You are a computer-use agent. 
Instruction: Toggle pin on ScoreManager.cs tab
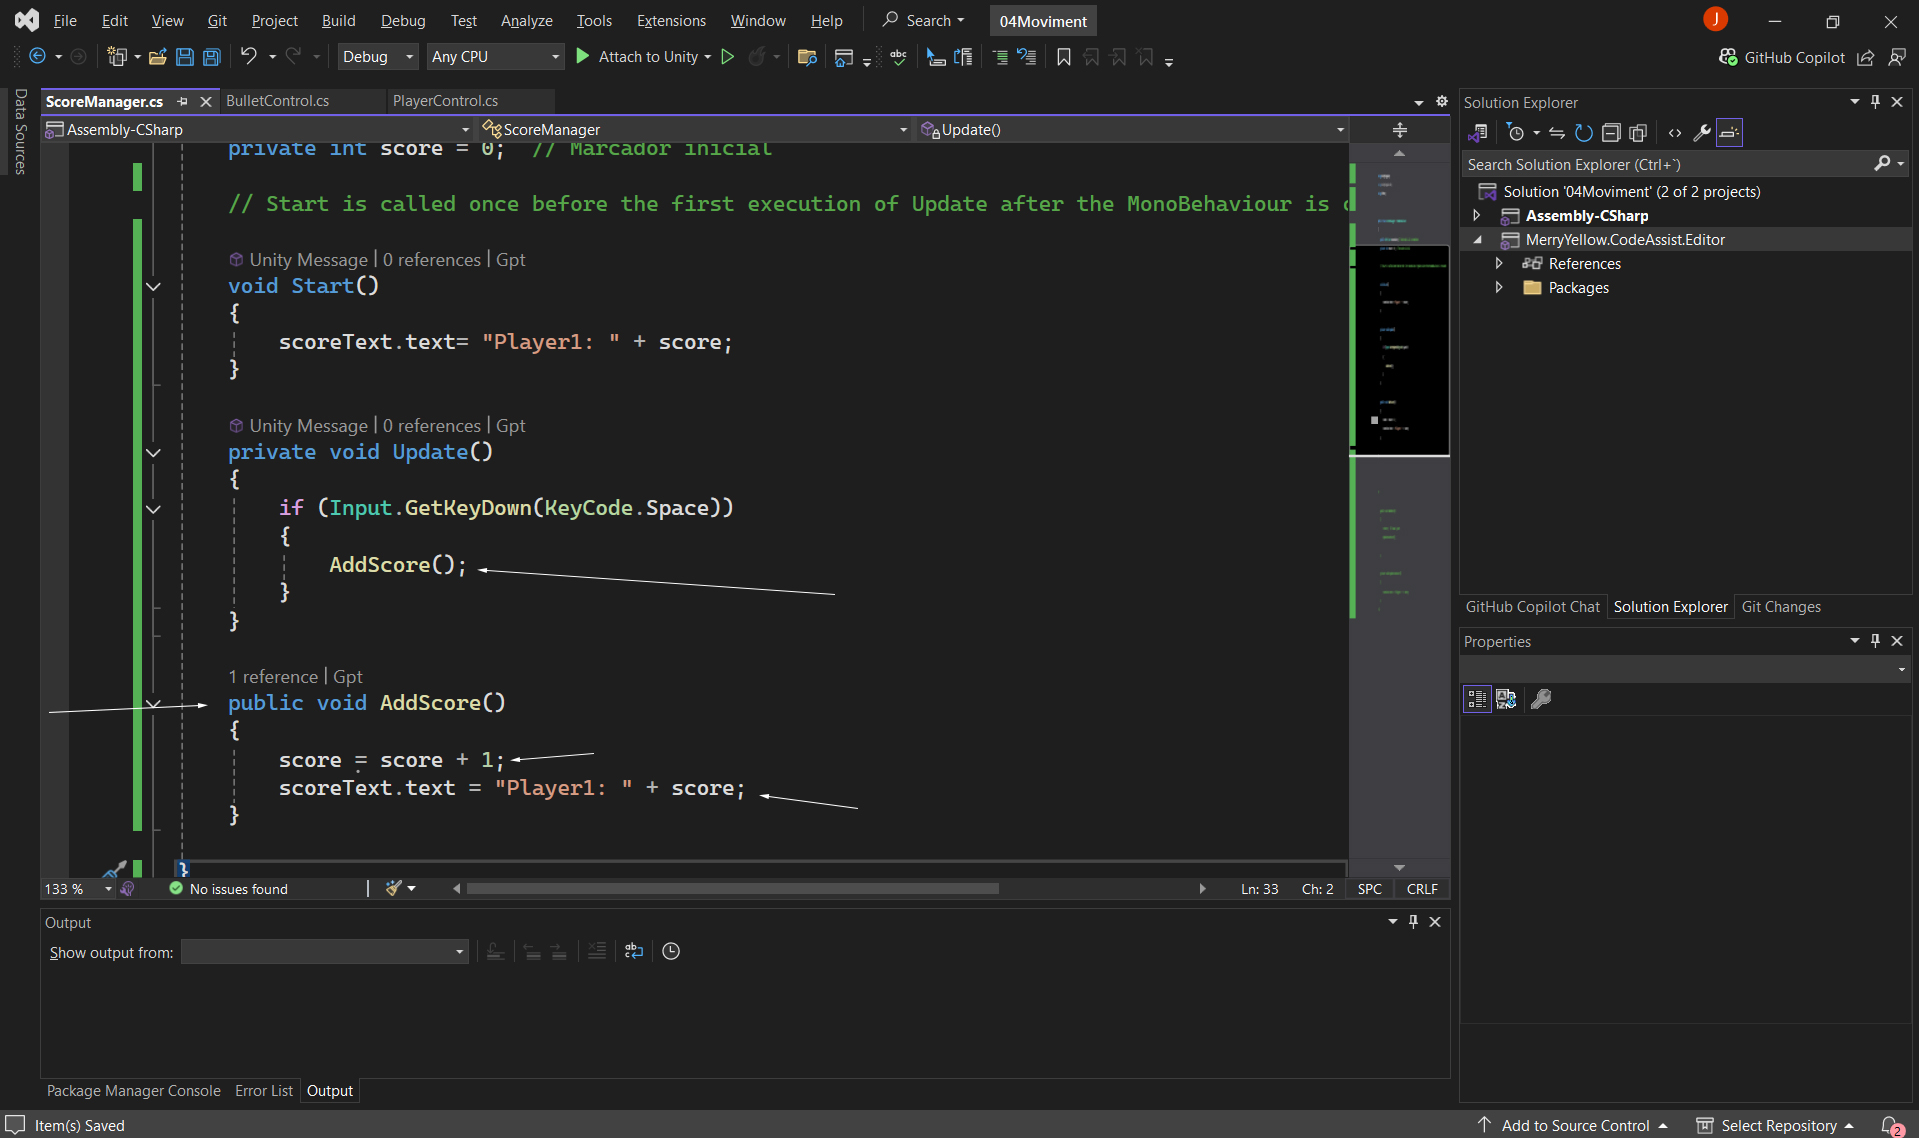click(x=182, y=101)
